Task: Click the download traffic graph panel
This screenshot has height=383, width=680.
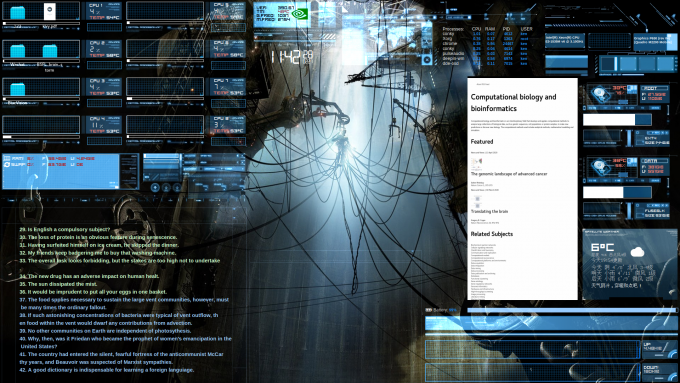Action: coord(533,373)
